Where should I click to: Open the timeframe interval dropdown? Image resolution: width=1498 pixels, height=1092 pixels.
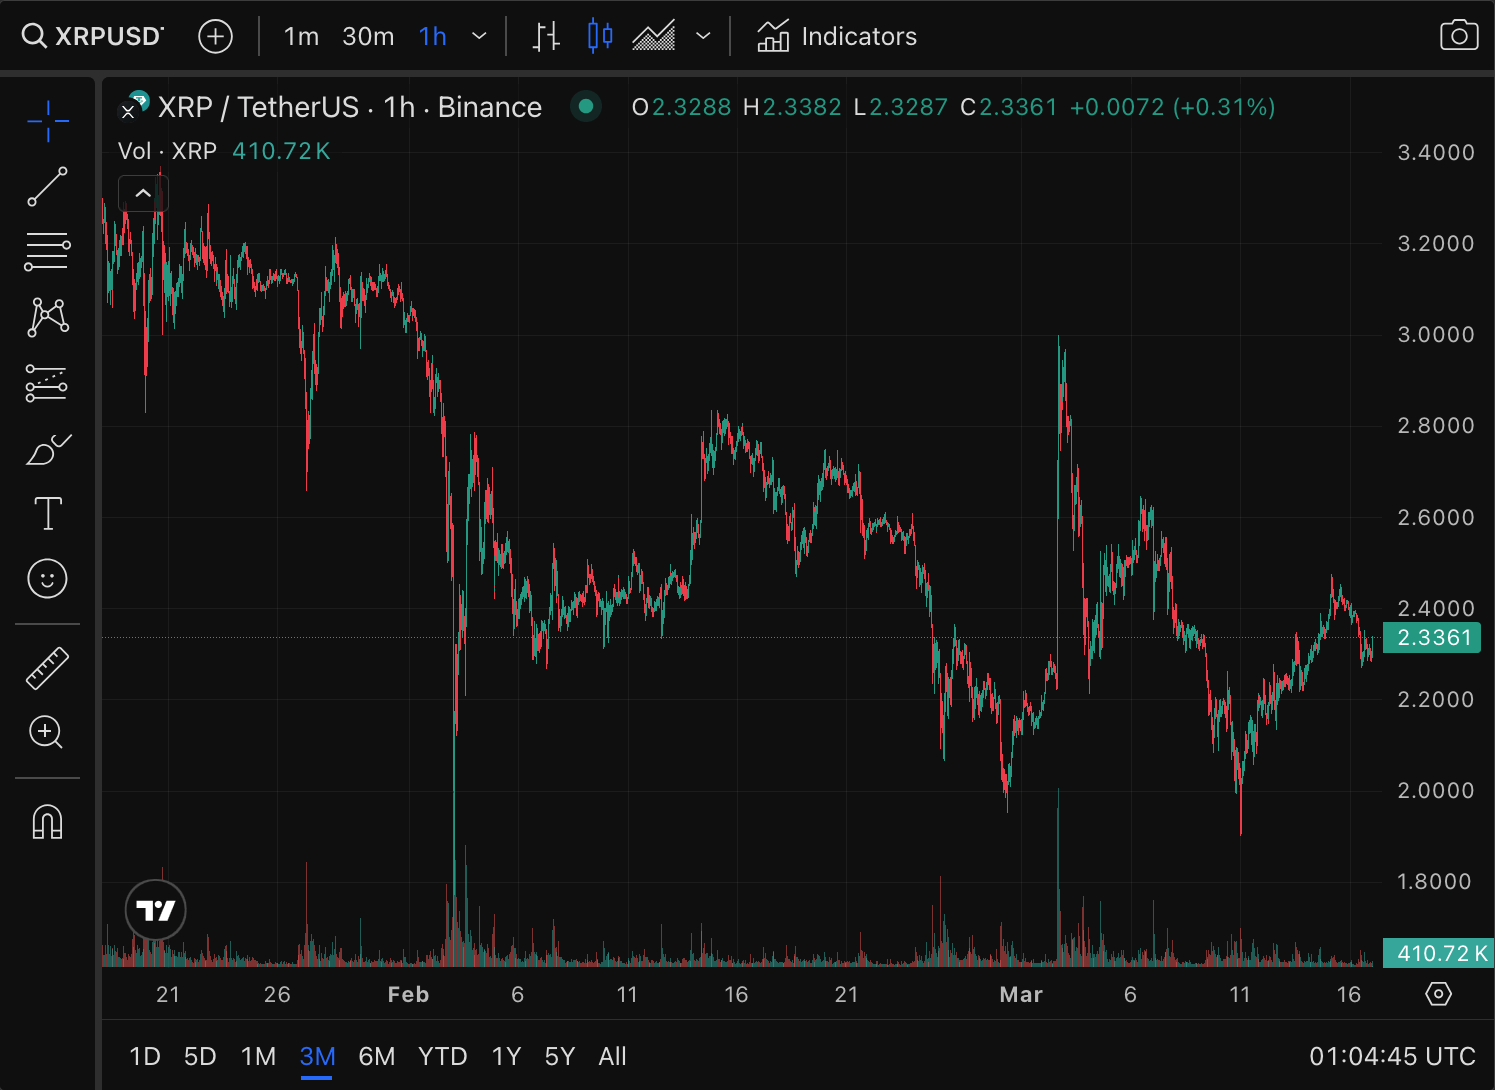(479, 35)
